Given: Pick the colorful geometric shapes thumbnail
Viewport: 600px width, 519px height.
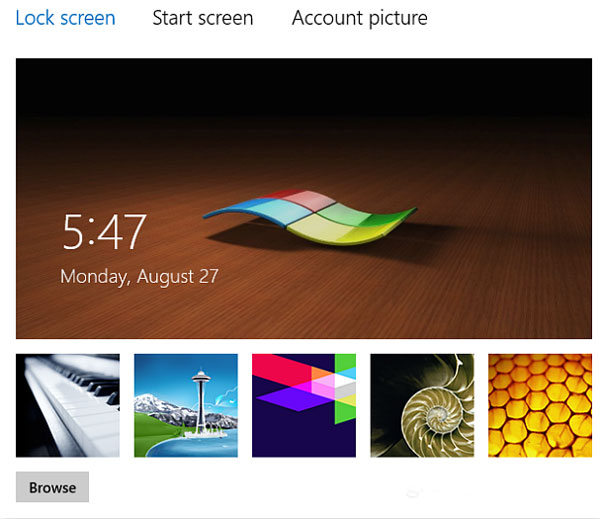Looking at the screenshot, I should click(x=304, y=405).
